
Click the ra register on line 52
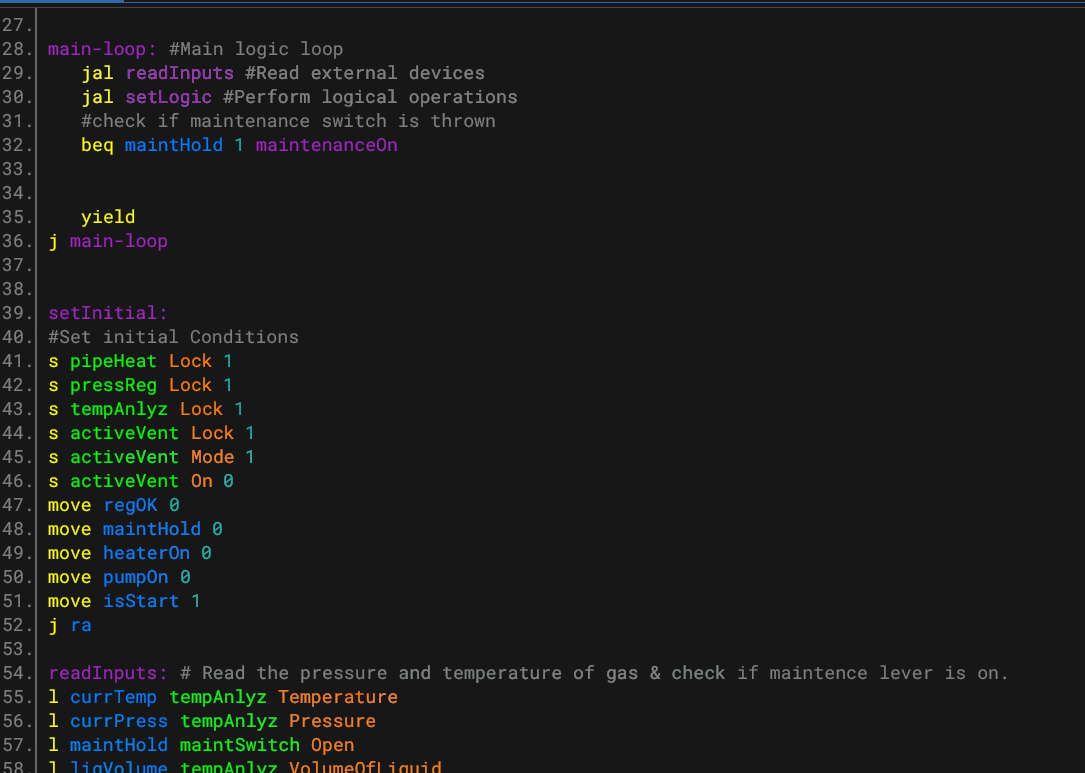pyautogui.click(x=80, y=625)
